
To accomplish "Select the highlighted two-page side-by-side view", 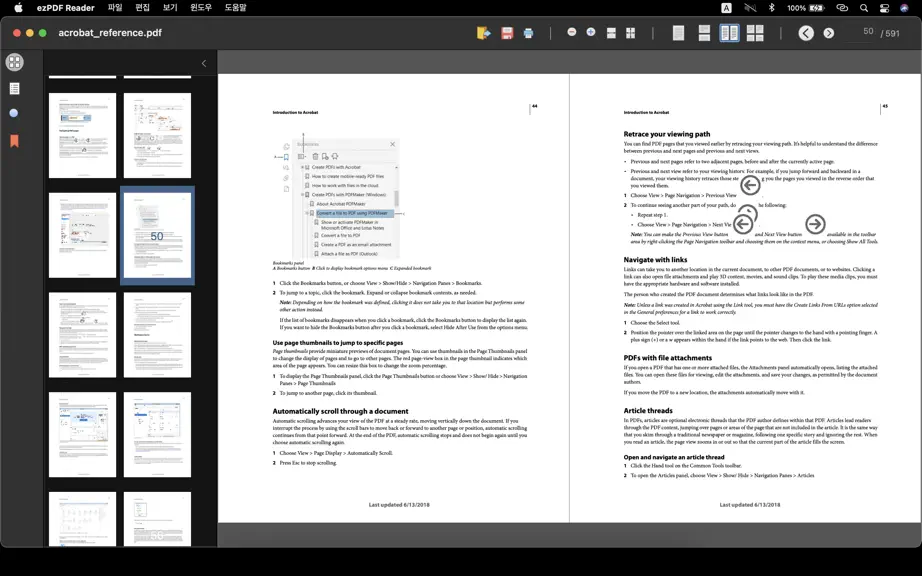I will (x=729, y=33).
